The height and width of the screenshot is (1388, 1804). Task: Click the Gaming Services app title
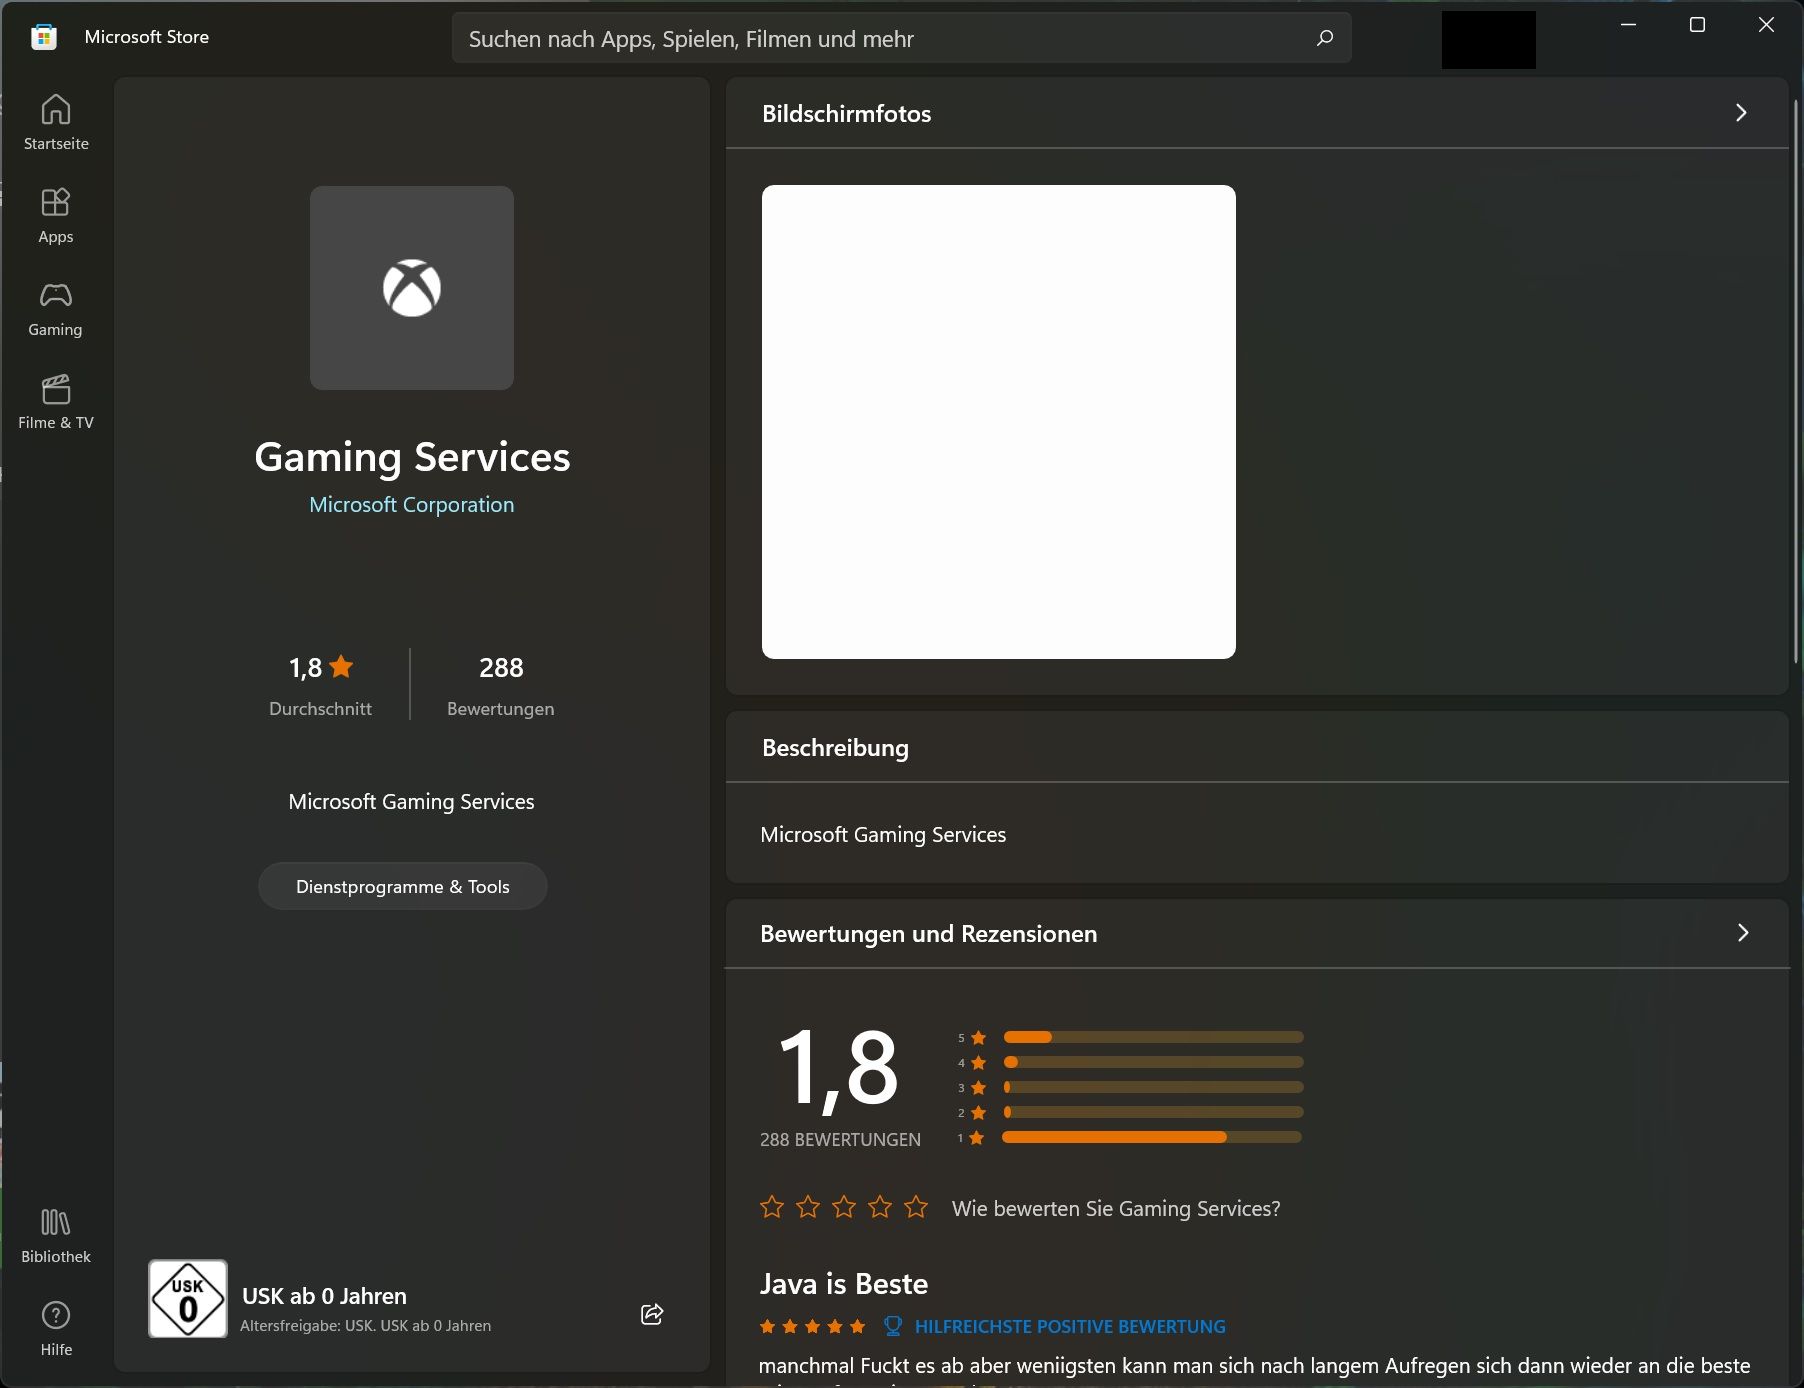click(x=412, y=457)
